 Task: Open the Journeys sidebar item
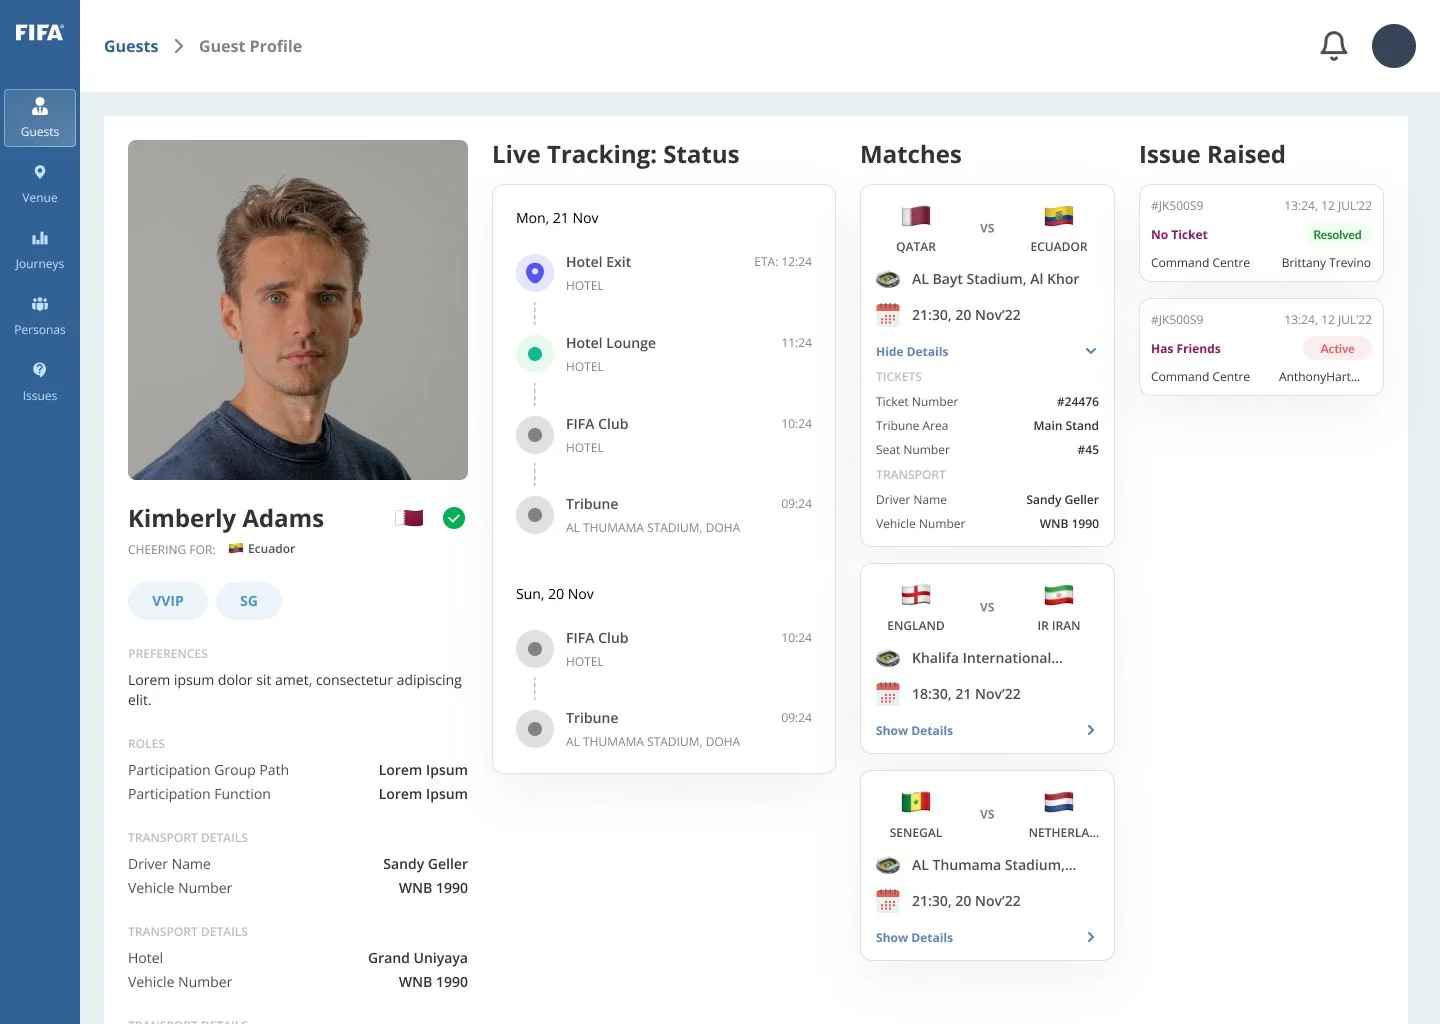[x=40, y=250]
